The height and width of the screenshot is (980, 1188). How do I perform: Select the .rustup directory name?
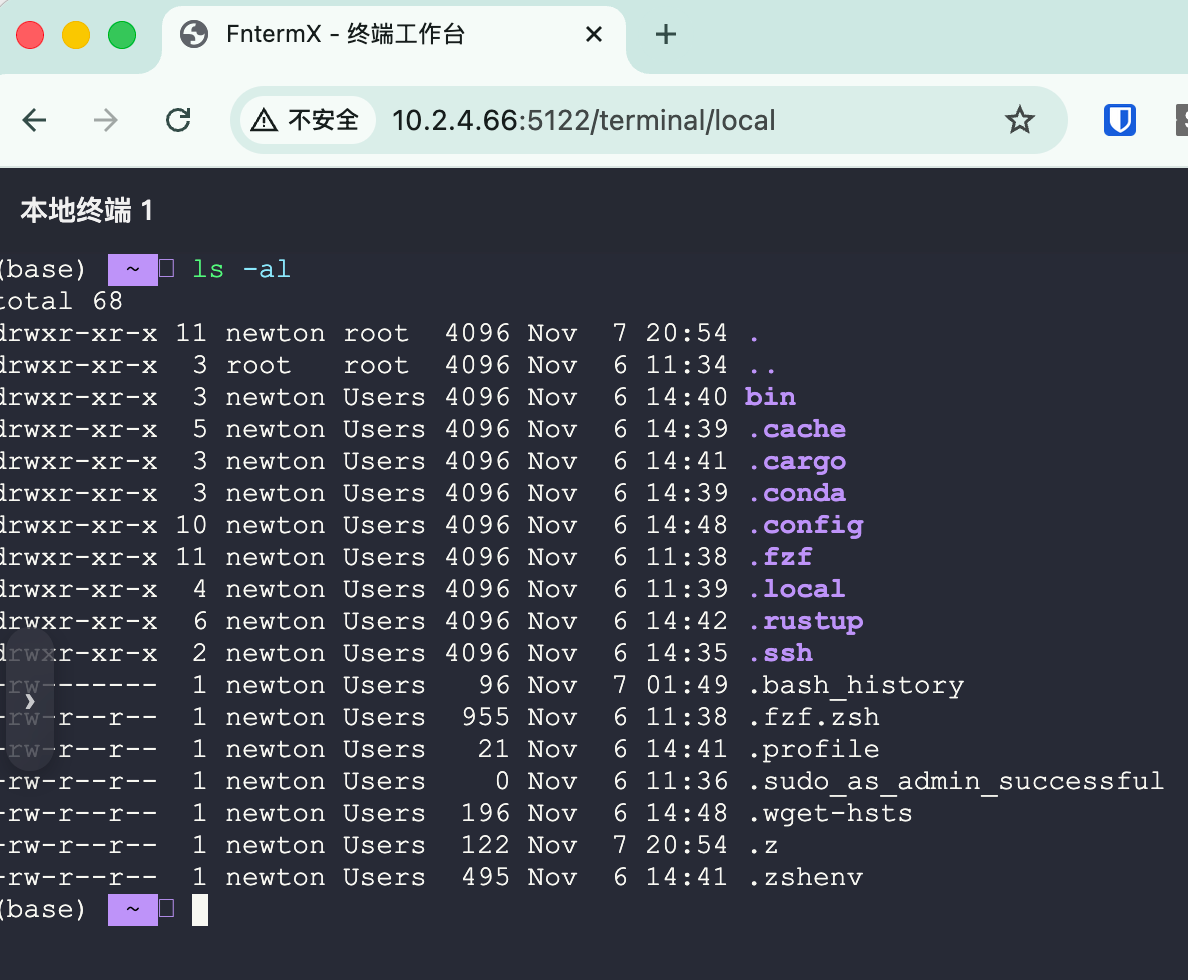806,621
